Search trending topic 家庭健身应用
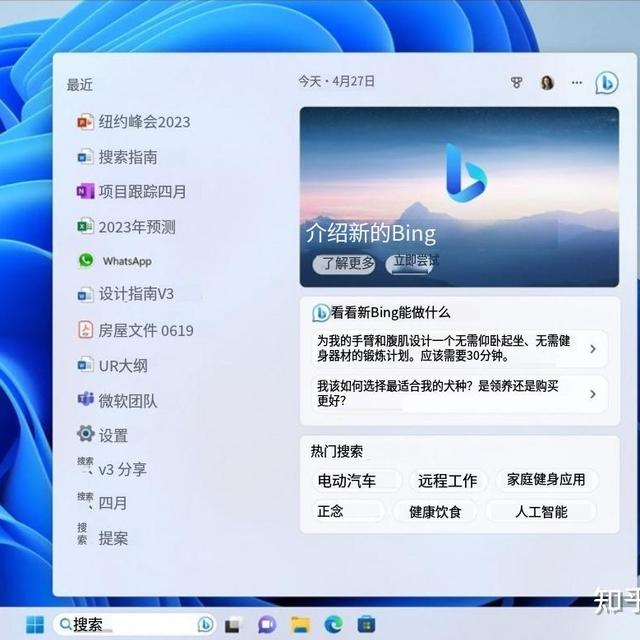 (x=546, y=480)
